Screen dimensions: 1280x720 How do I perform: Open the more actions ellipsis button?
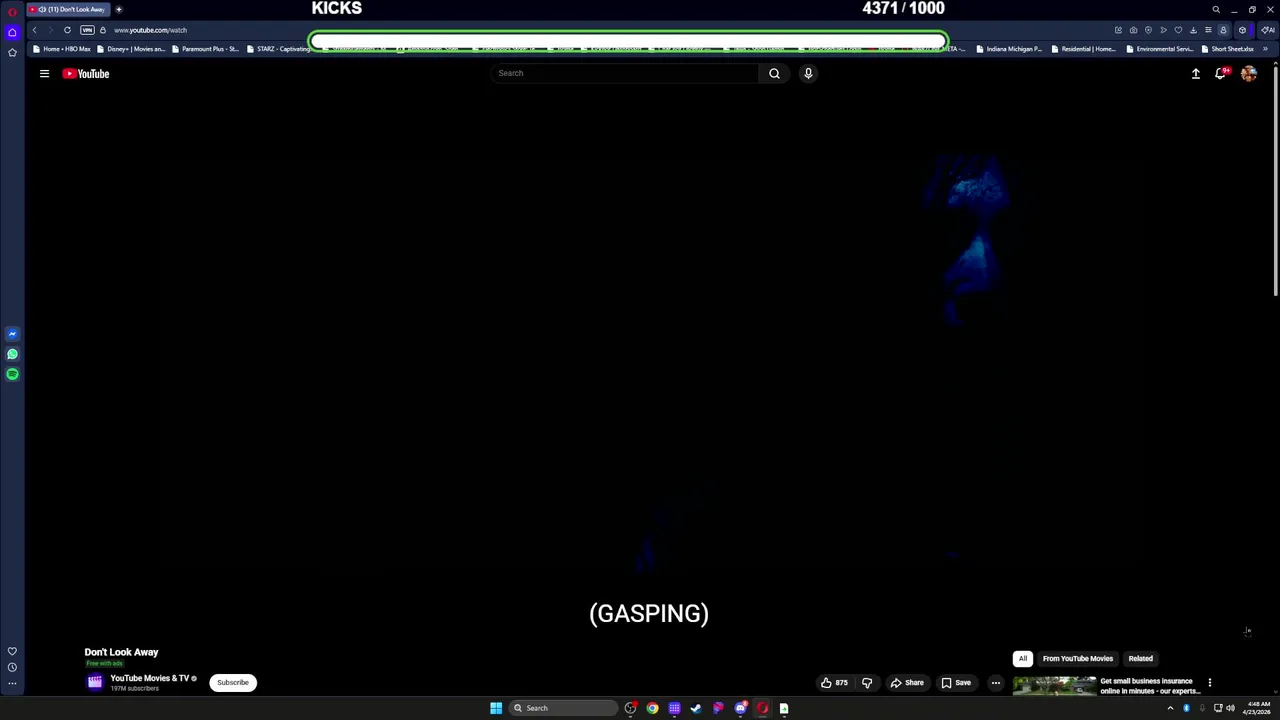click(x=996, y=683)
